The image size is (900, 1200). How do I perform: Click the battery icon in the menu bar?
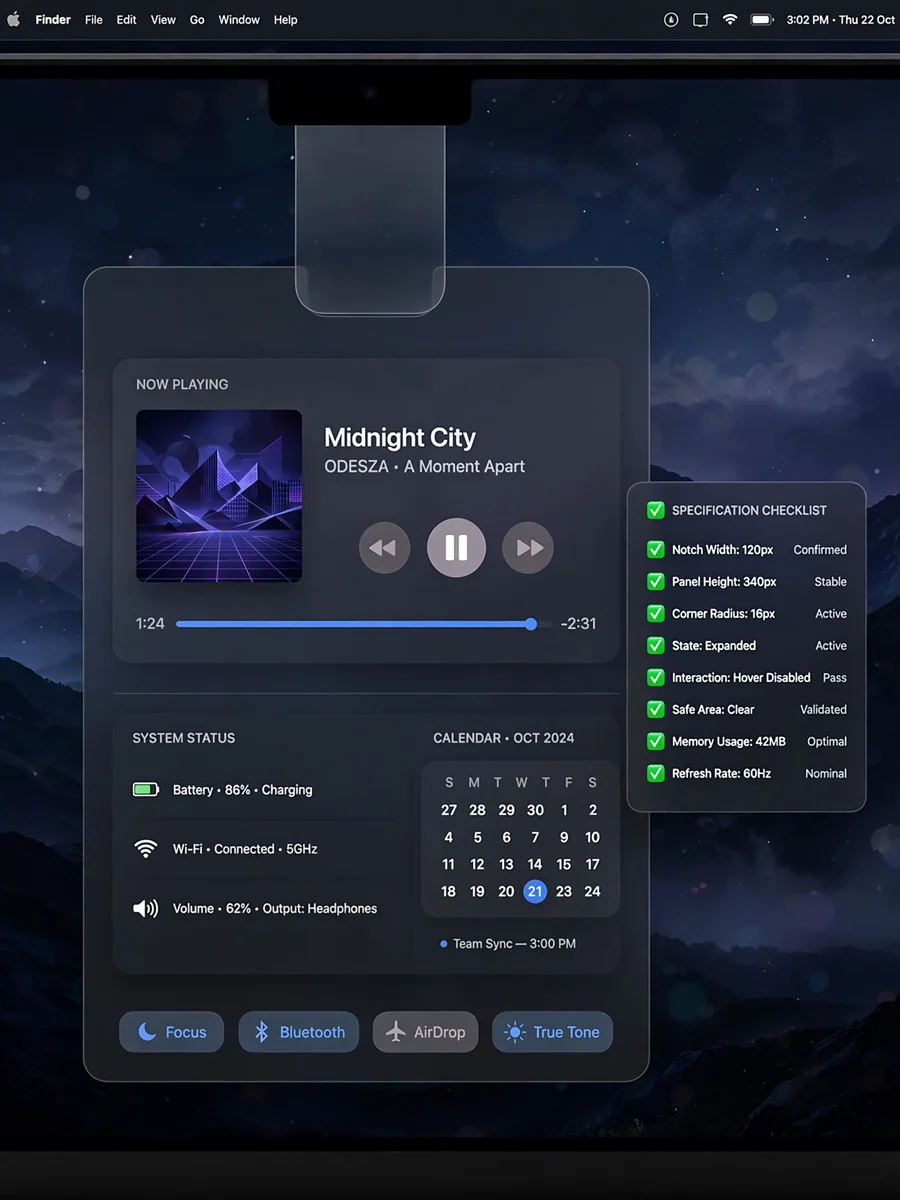point(763,20)
